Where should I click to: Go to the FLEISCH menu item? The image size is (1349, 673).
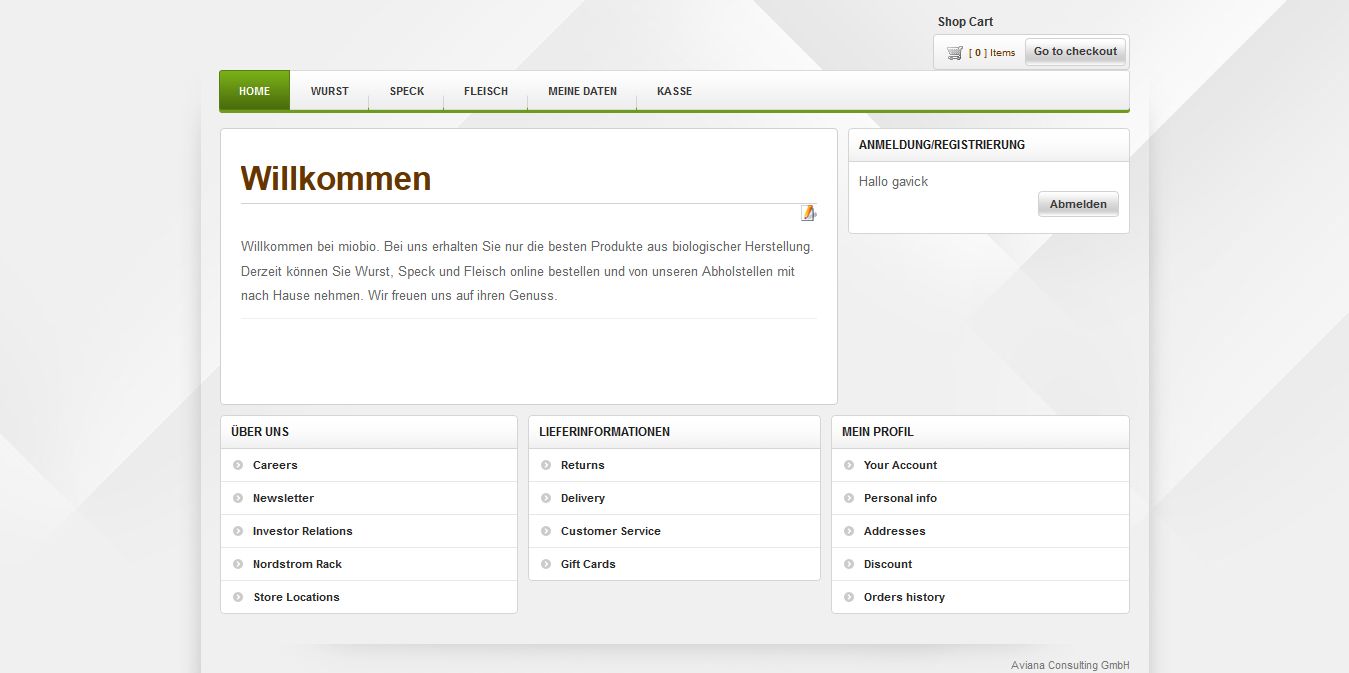pos(486,91)
